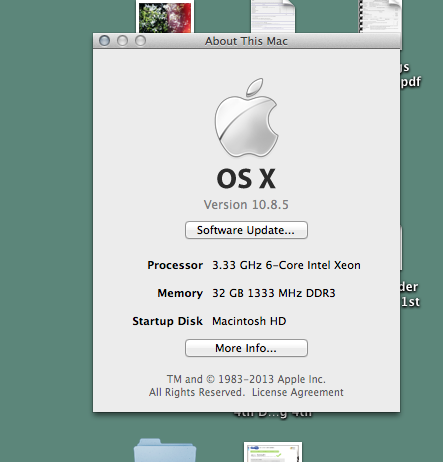The width and height of the screenshot is (443, 462).
Task: Click the Memory label
Action: pos(180,293)
